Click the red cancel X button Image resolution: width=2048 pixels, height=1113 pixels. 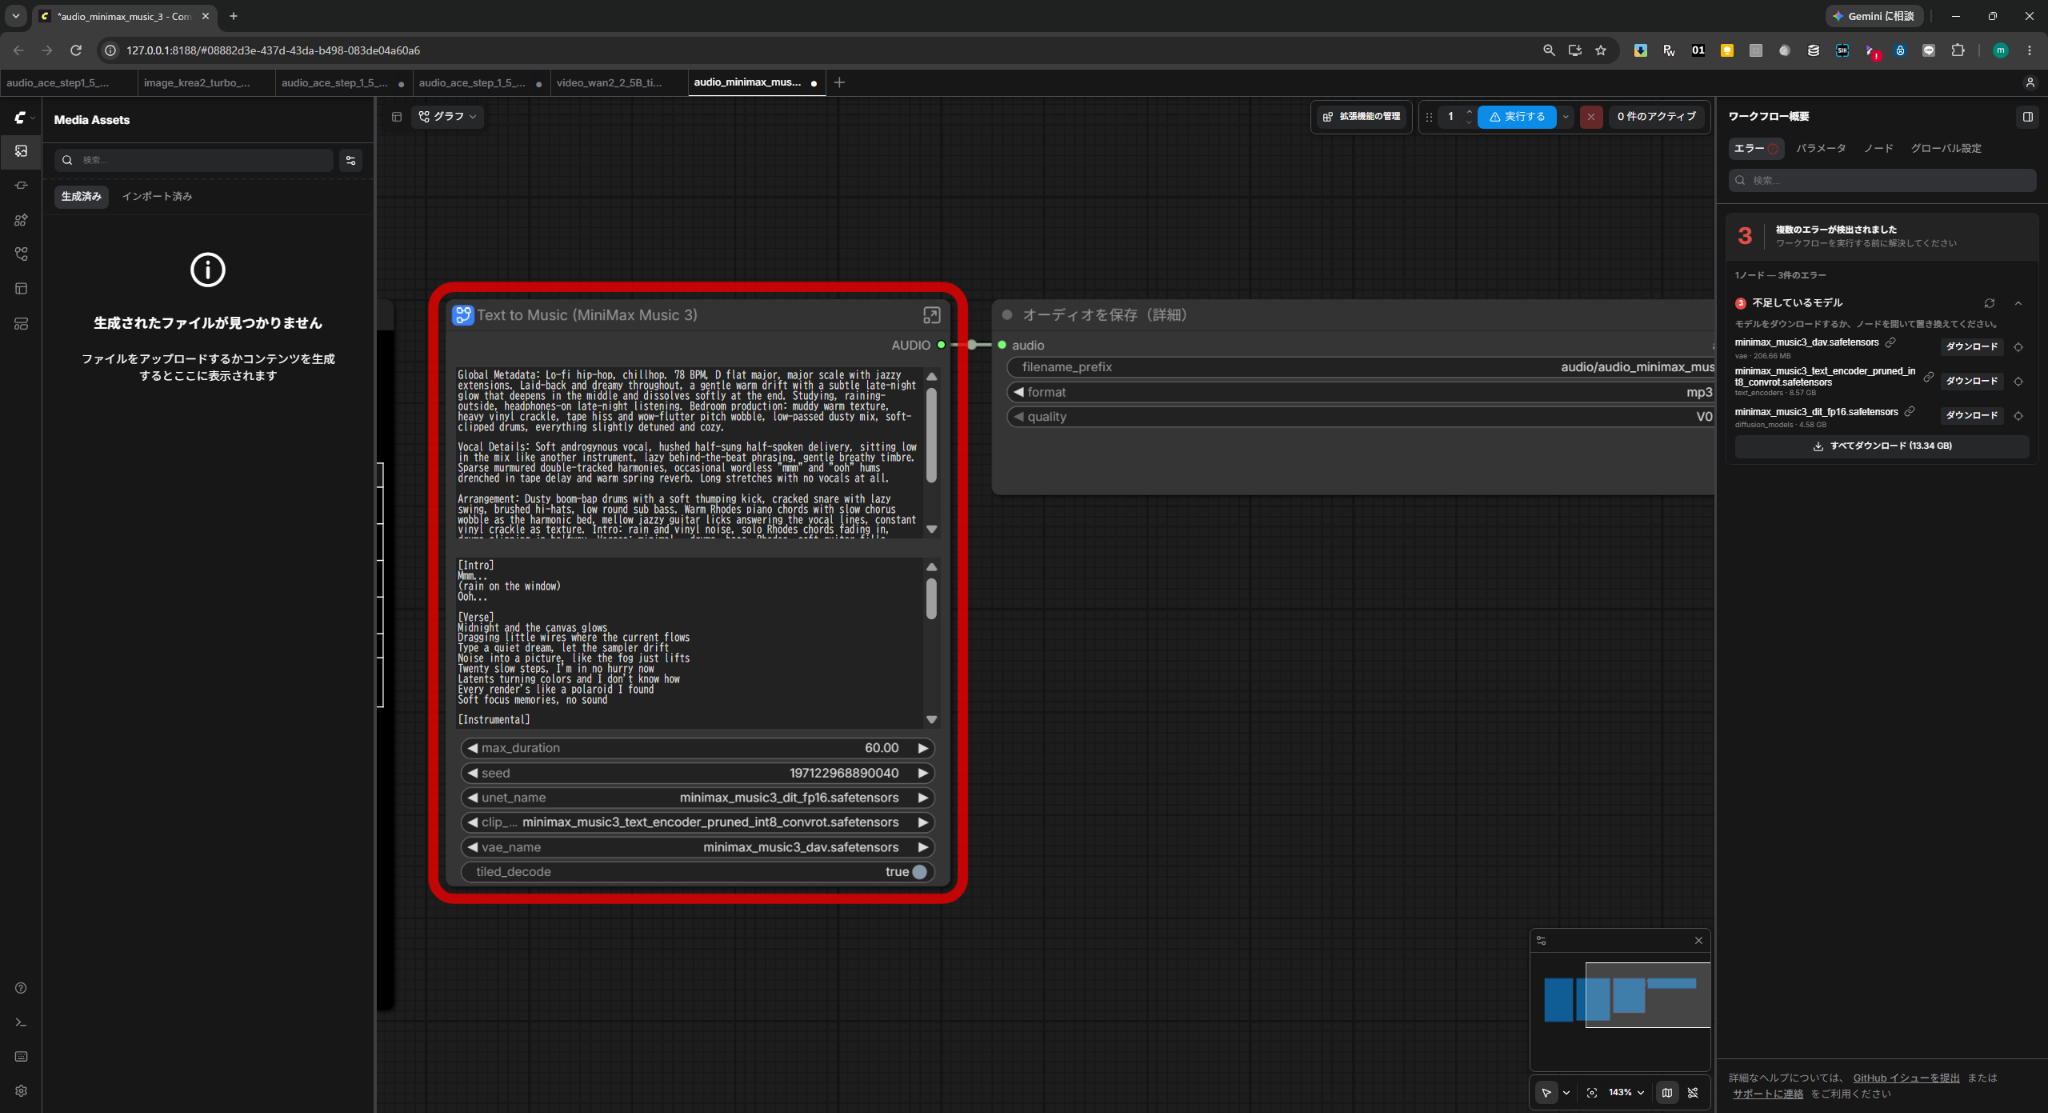(1591, 117)
